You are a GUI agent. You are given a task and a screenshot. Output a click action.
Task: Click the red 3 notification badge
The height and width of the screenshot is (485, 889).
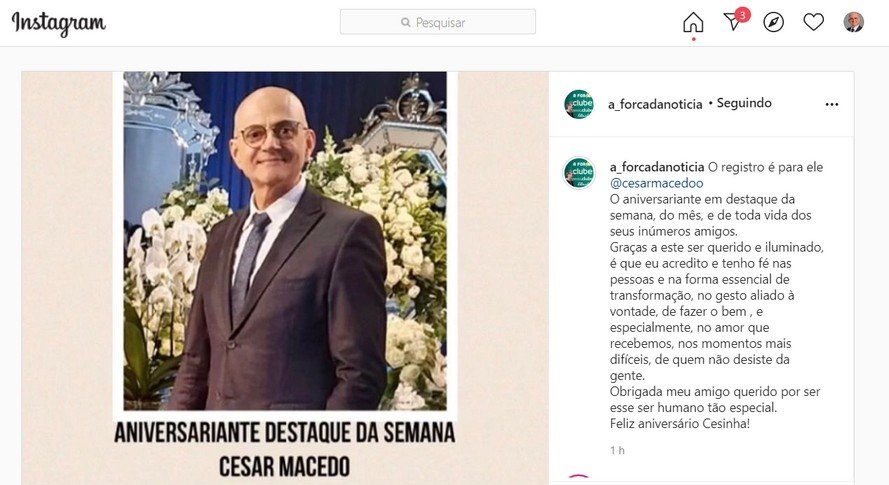coord(742,15)
